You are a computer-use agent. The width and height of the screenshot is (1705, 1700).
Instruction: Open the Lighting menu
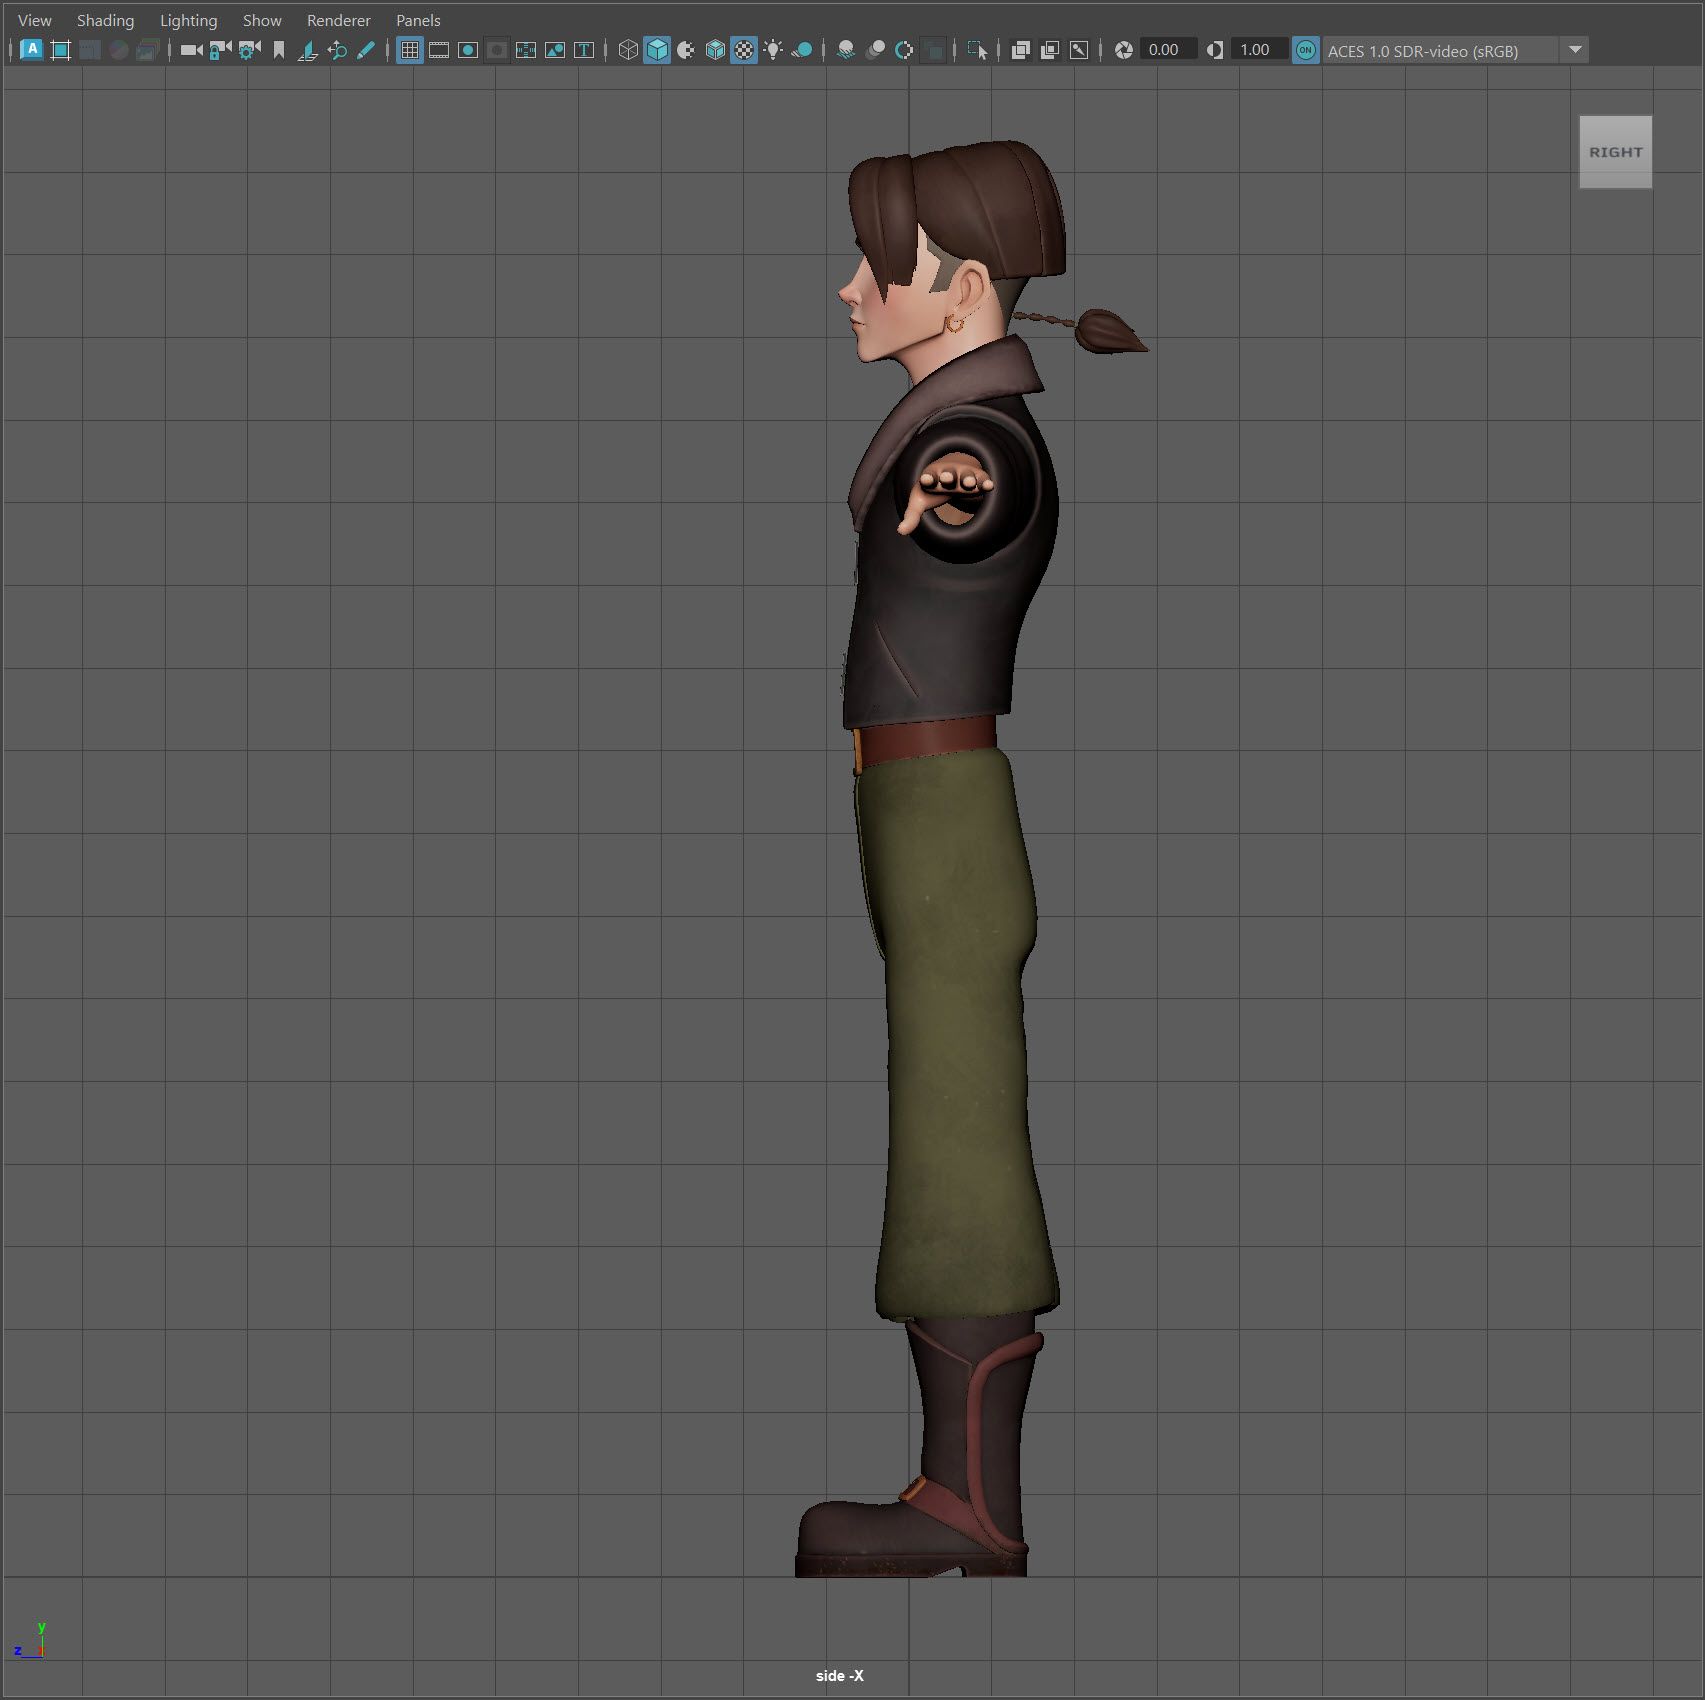(188, 20)
